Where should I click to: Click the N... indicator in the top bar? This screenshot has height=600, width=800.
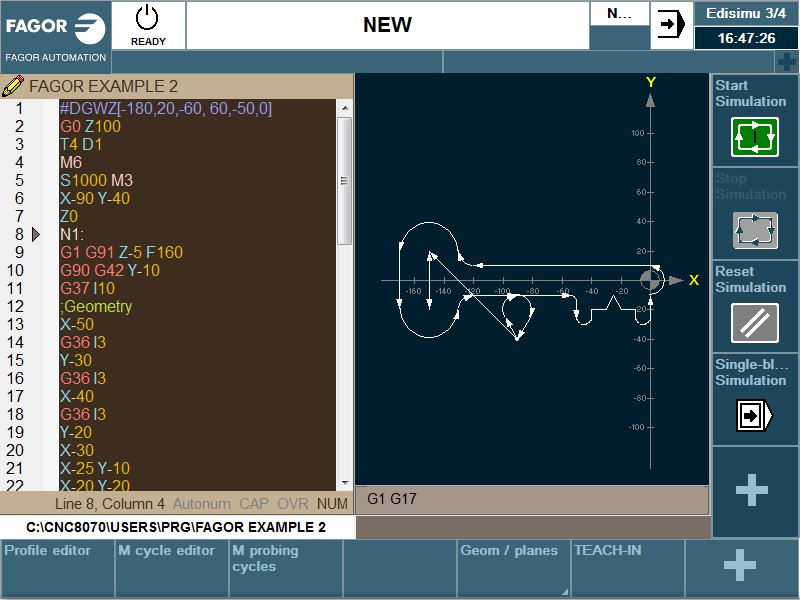(x=618, y=15)
